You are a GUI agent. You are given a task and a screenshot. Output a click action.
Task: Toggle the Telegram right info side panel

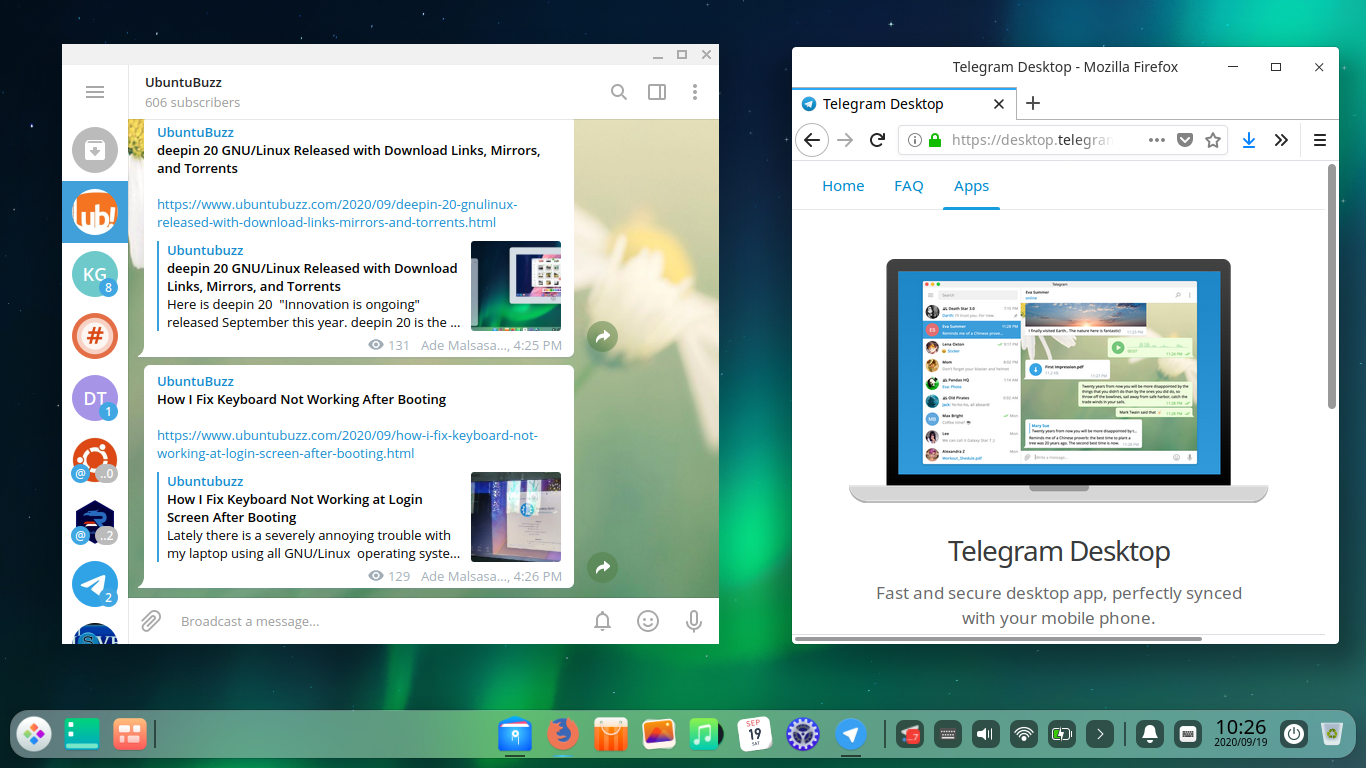pyautogui.click(x=657, y=92)
